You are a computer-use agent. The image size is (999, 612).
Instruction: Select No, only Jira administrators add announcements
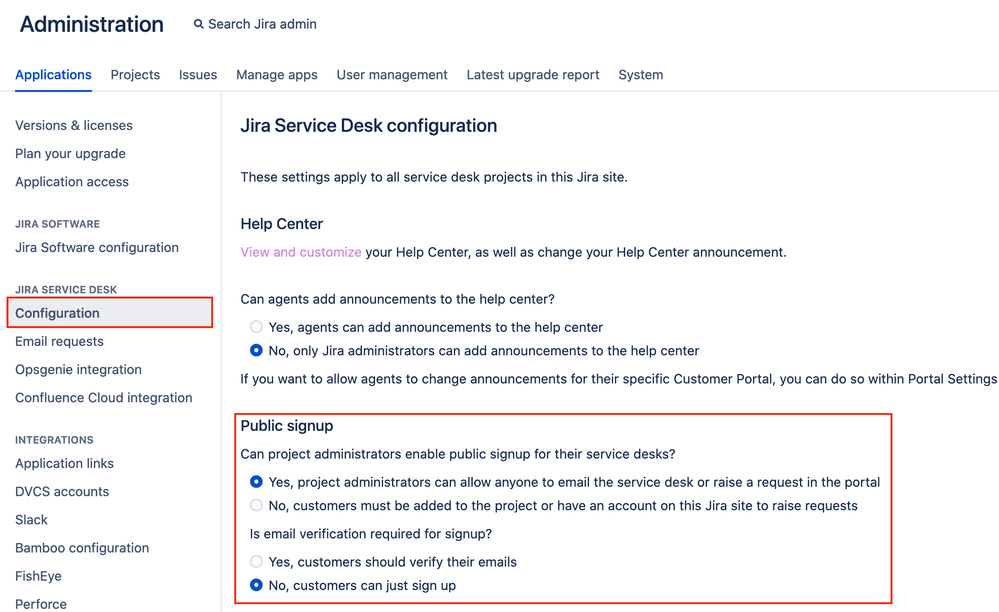(x=256, y=351)
